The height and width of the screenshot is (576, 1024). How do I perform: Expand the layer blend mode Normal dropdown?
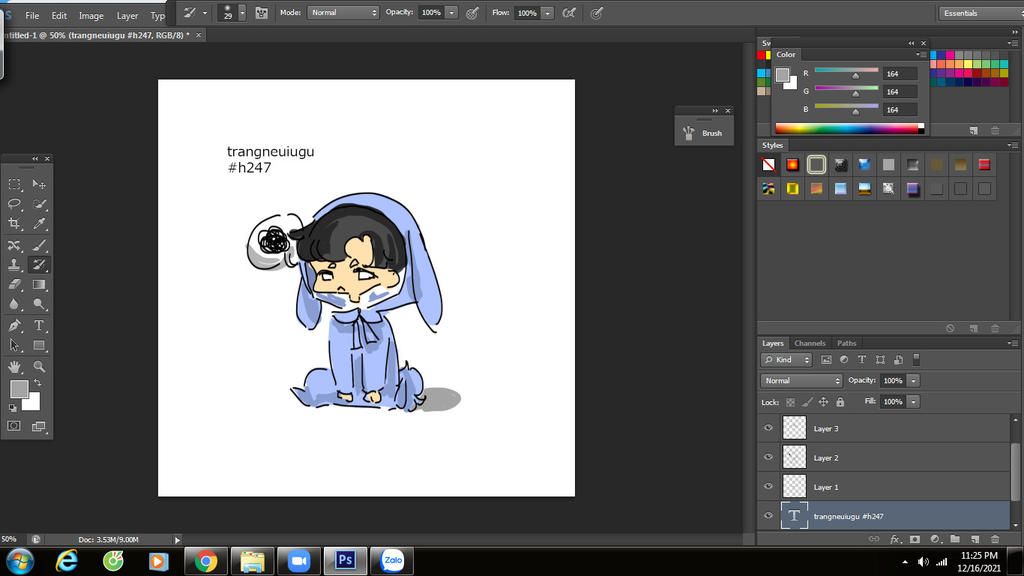[x=802, y=381]
